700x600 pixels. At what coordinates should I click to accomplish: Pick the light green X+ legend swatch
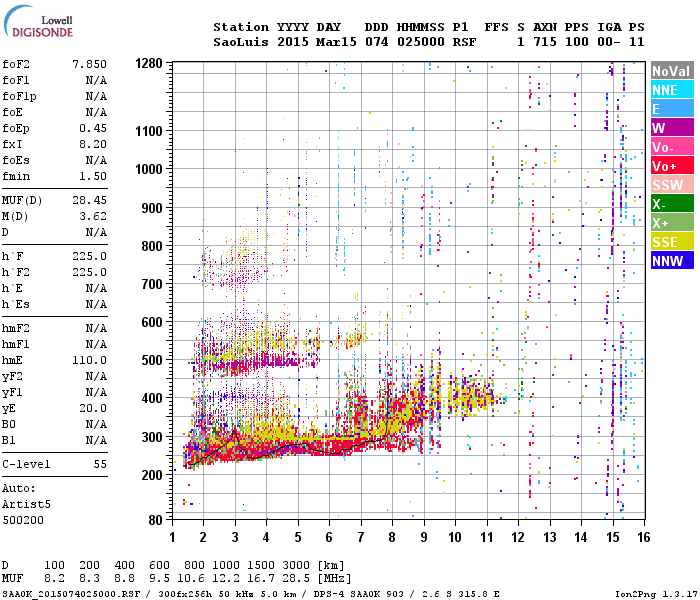pos(671,223)
